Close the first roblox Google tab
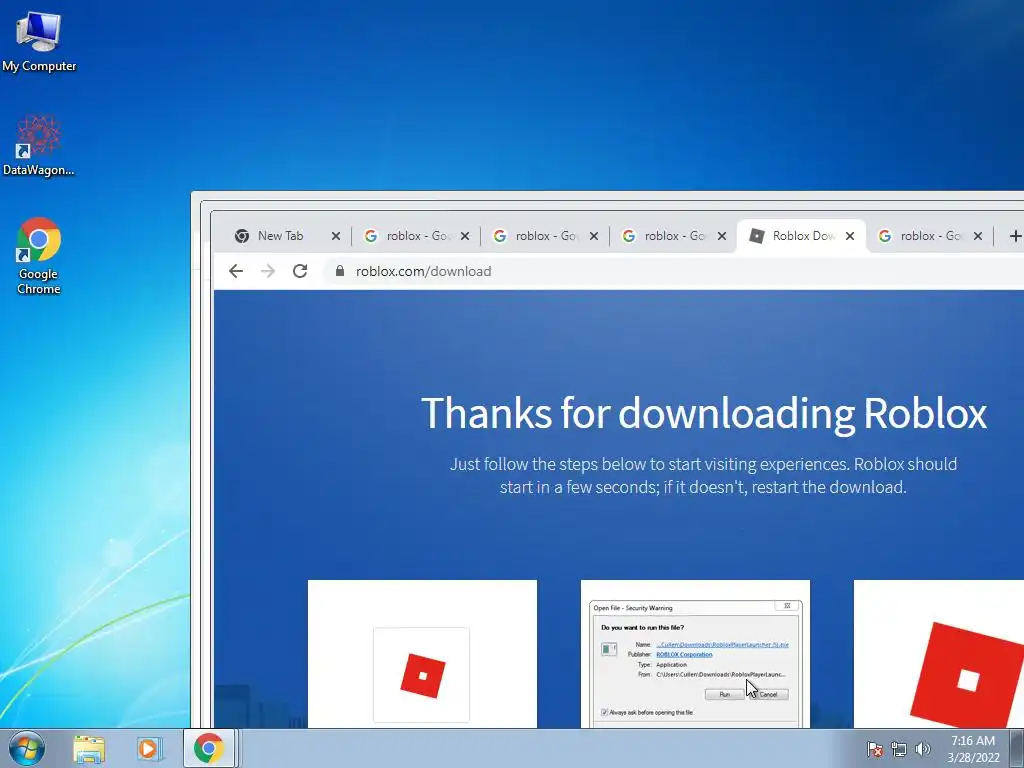The height and width of the screenshot is (768, 1024). [465, 236]
